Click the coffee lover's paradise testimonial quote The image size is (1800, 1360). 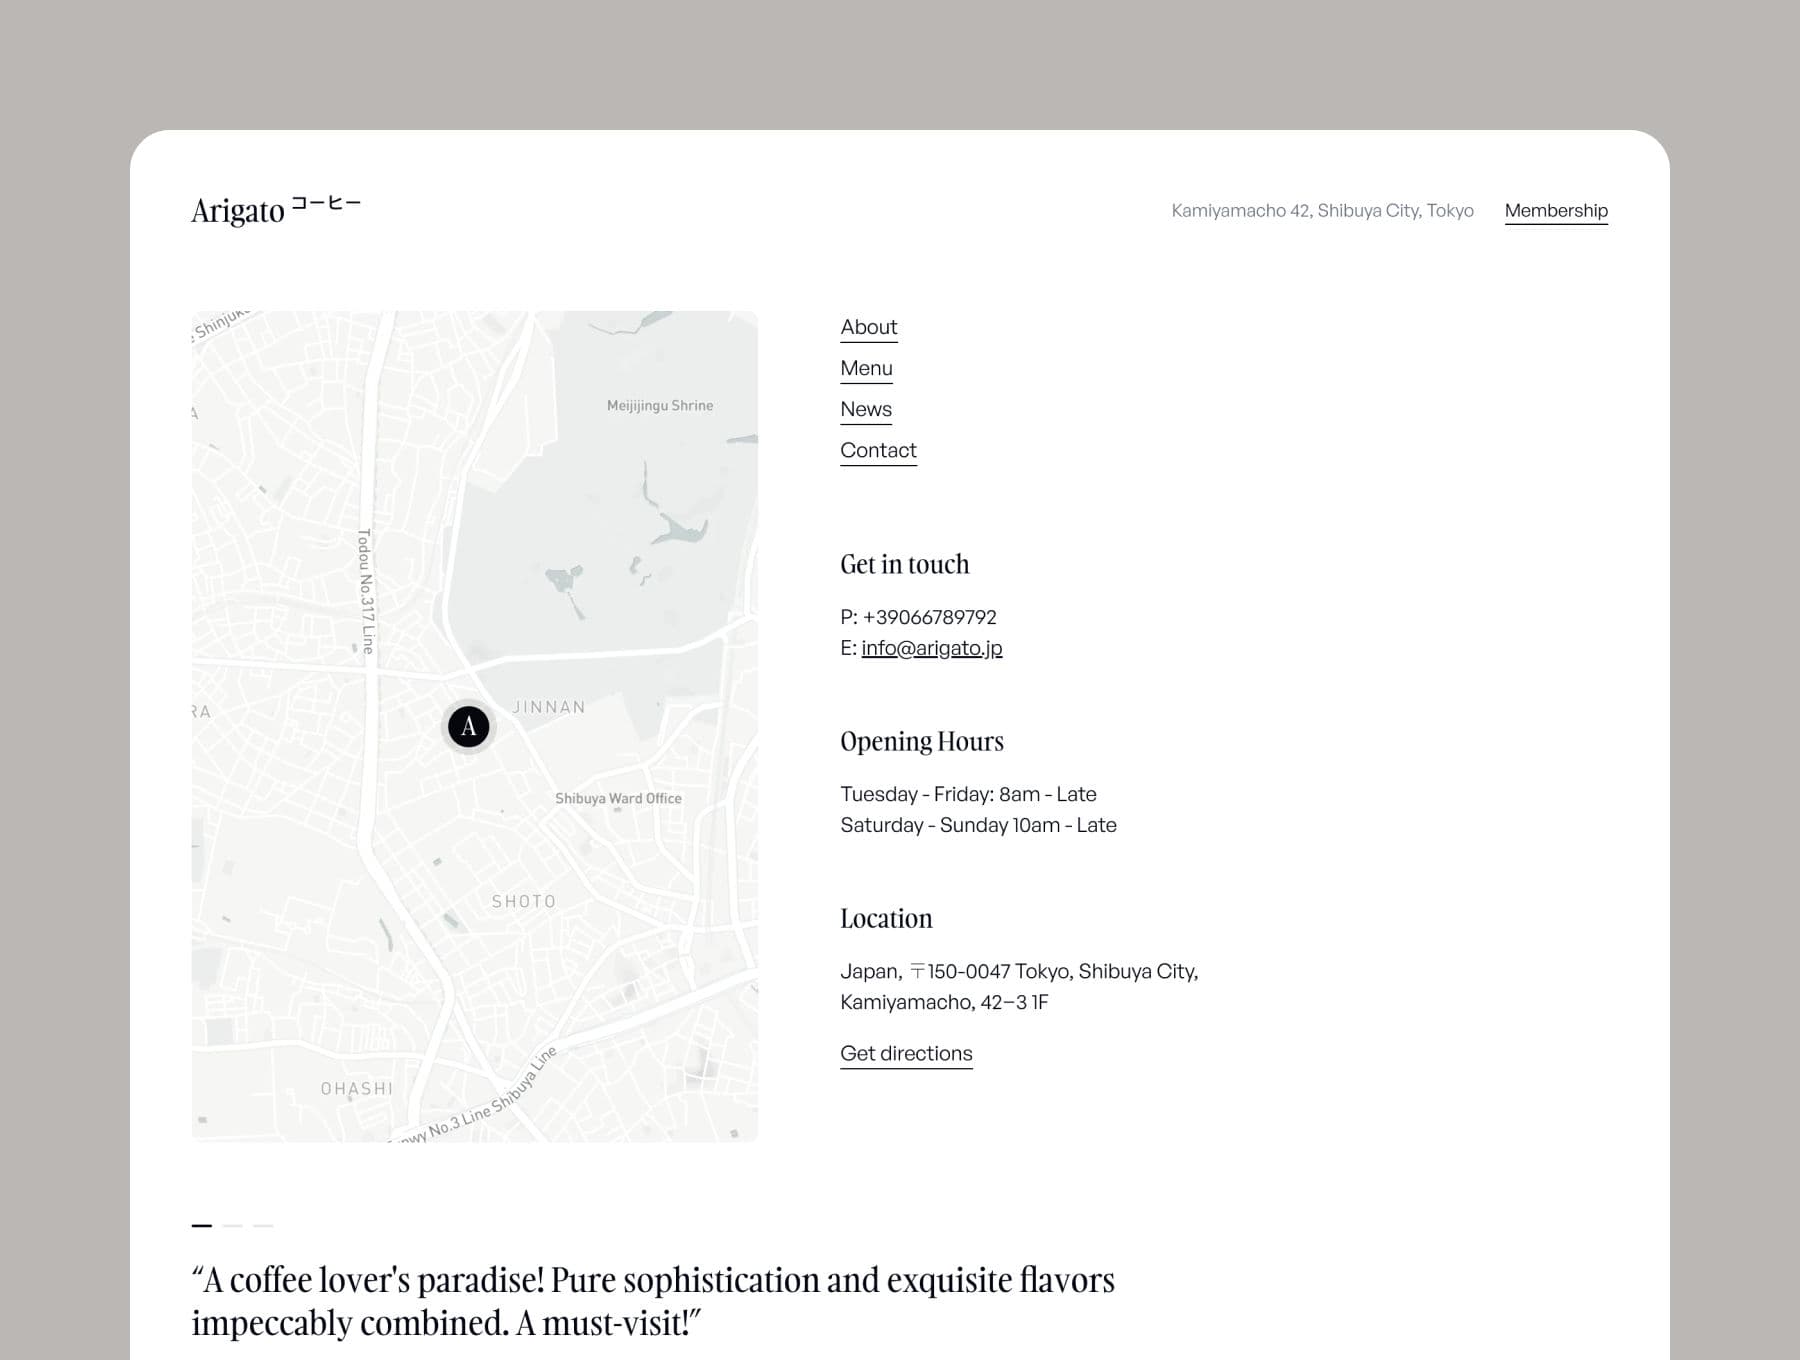pyautogui.click(x=652, y=1300)
